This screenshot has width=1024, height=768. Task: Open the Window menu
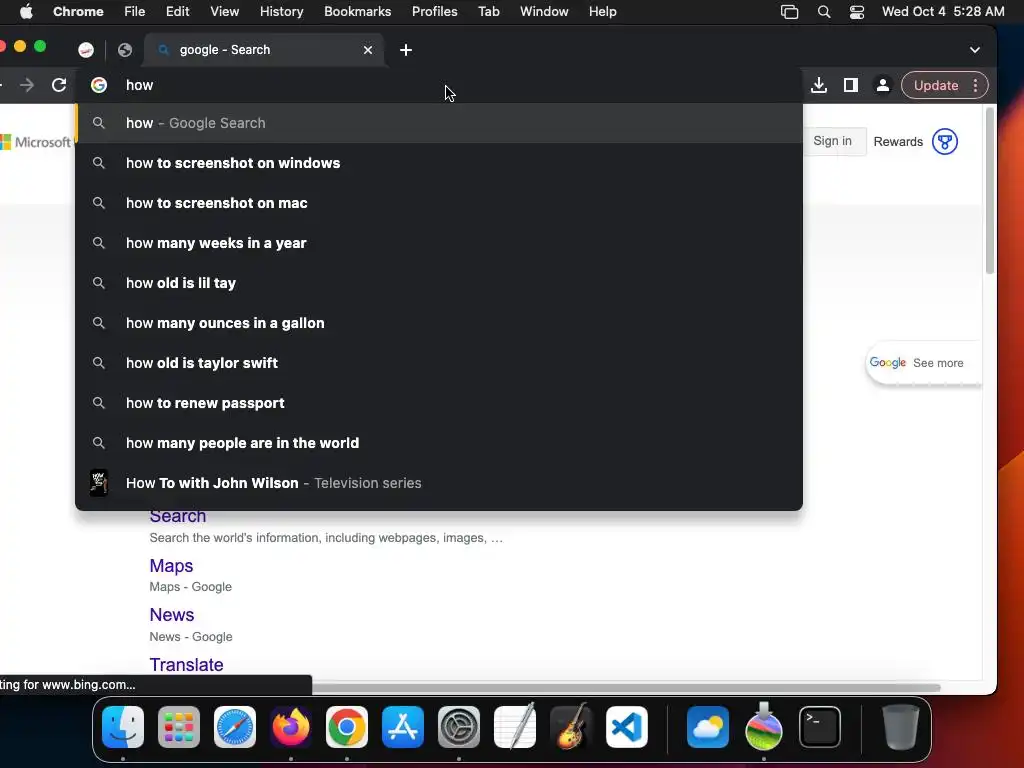tap(544, 12)
